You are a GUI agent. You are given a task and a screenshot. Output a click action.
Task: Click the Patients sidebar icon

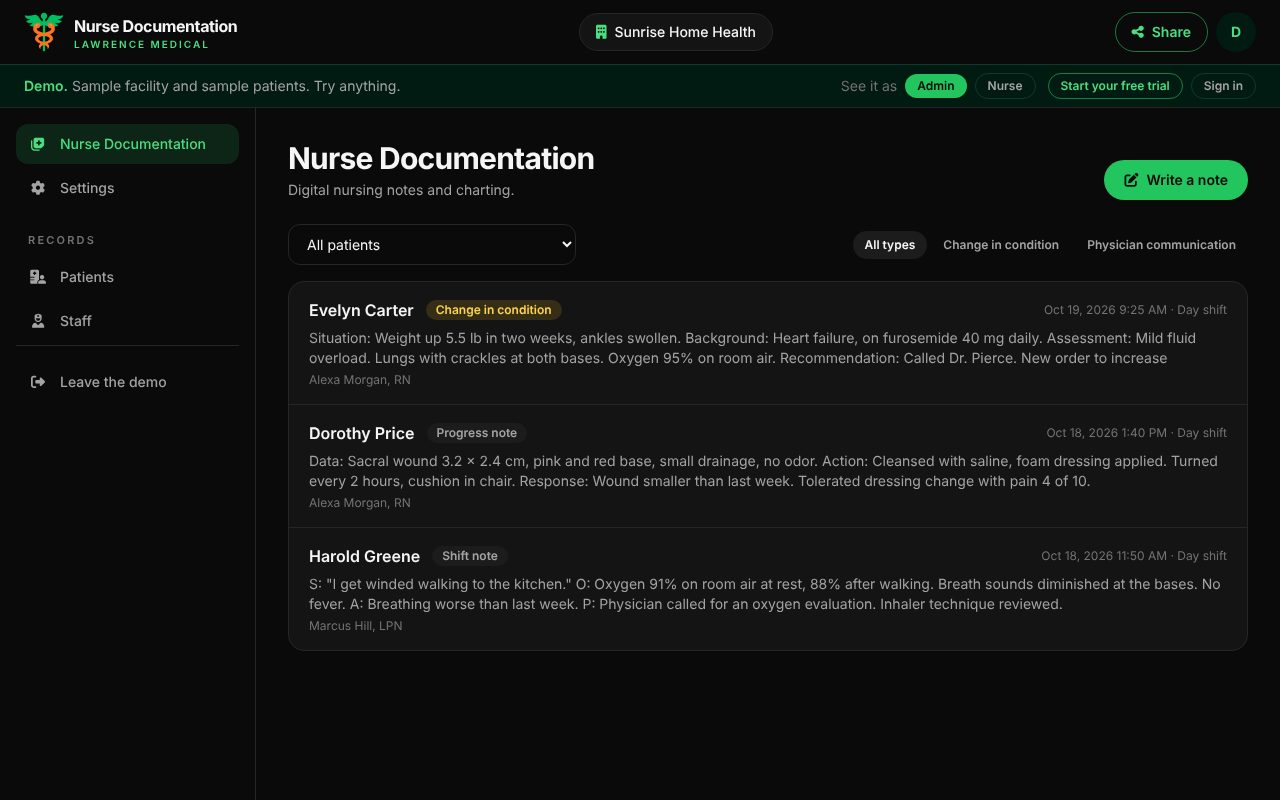tap(38, 277)
